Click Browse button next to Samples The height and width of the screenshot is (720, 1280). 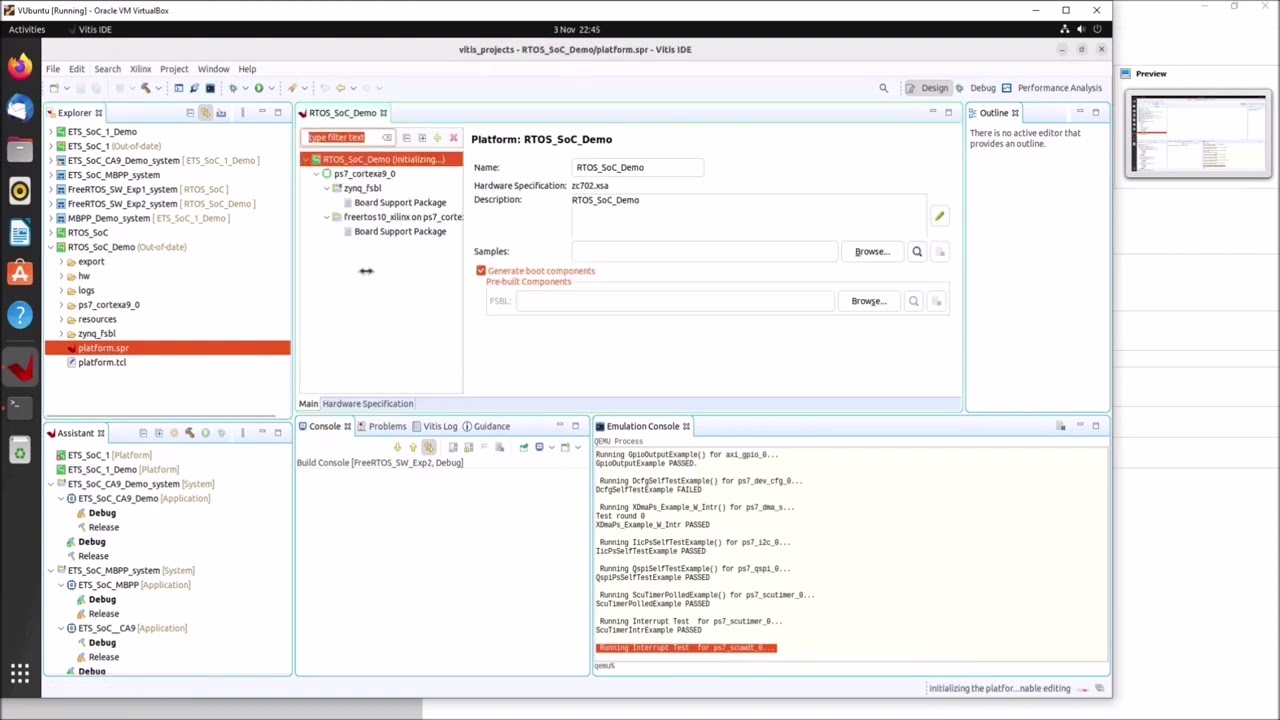tap(872, 252)
